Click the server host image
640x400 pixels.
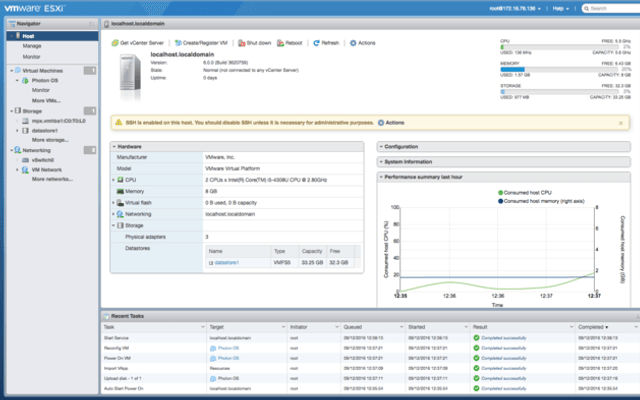[130, 77]
